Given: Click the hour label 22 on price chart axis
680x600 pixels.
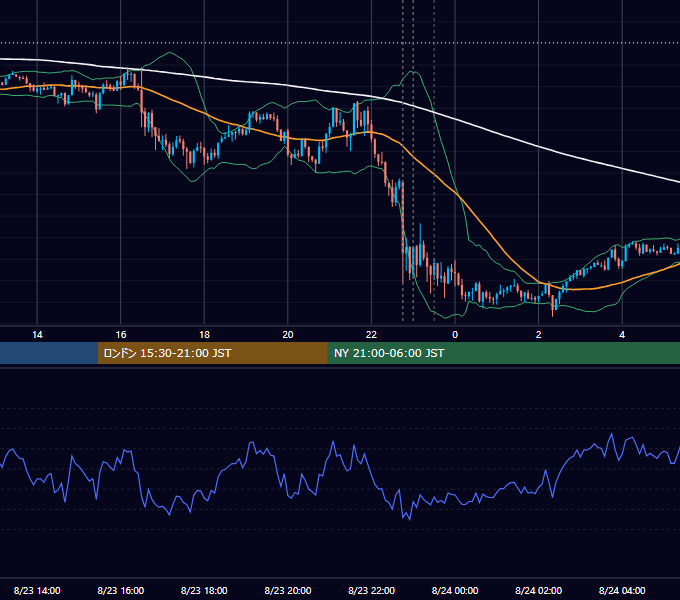Looking at the screenshot, I should 371,335.
